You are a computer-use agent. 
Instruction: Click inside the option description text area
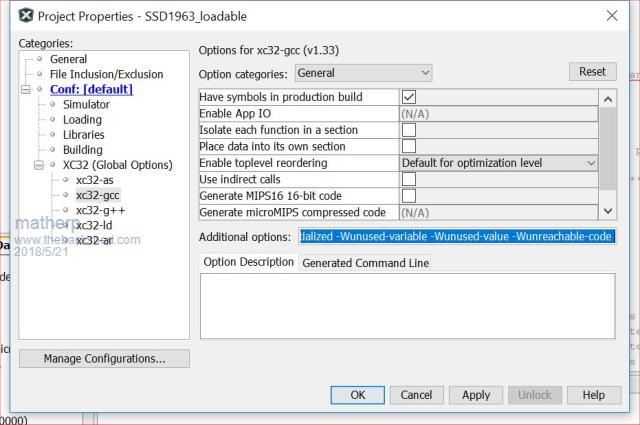407,306
